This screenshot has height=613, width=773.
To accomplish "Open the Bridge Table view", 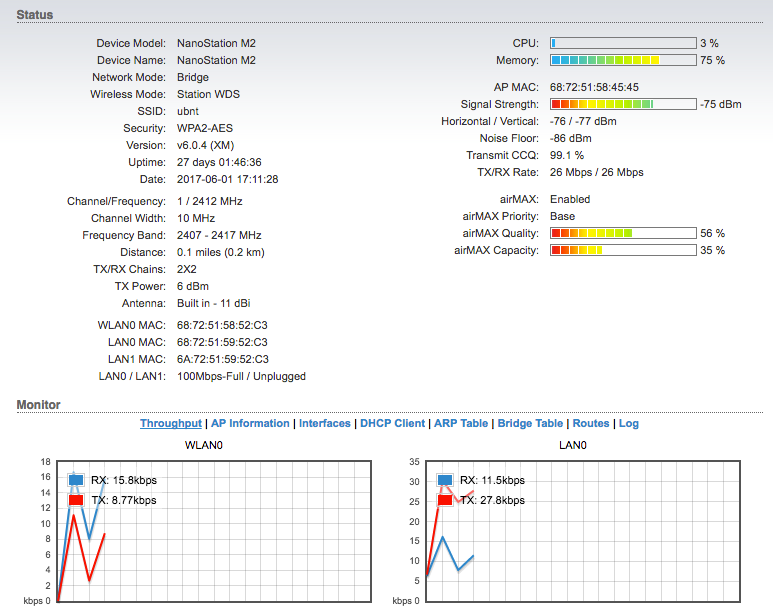I will point(530,423).
